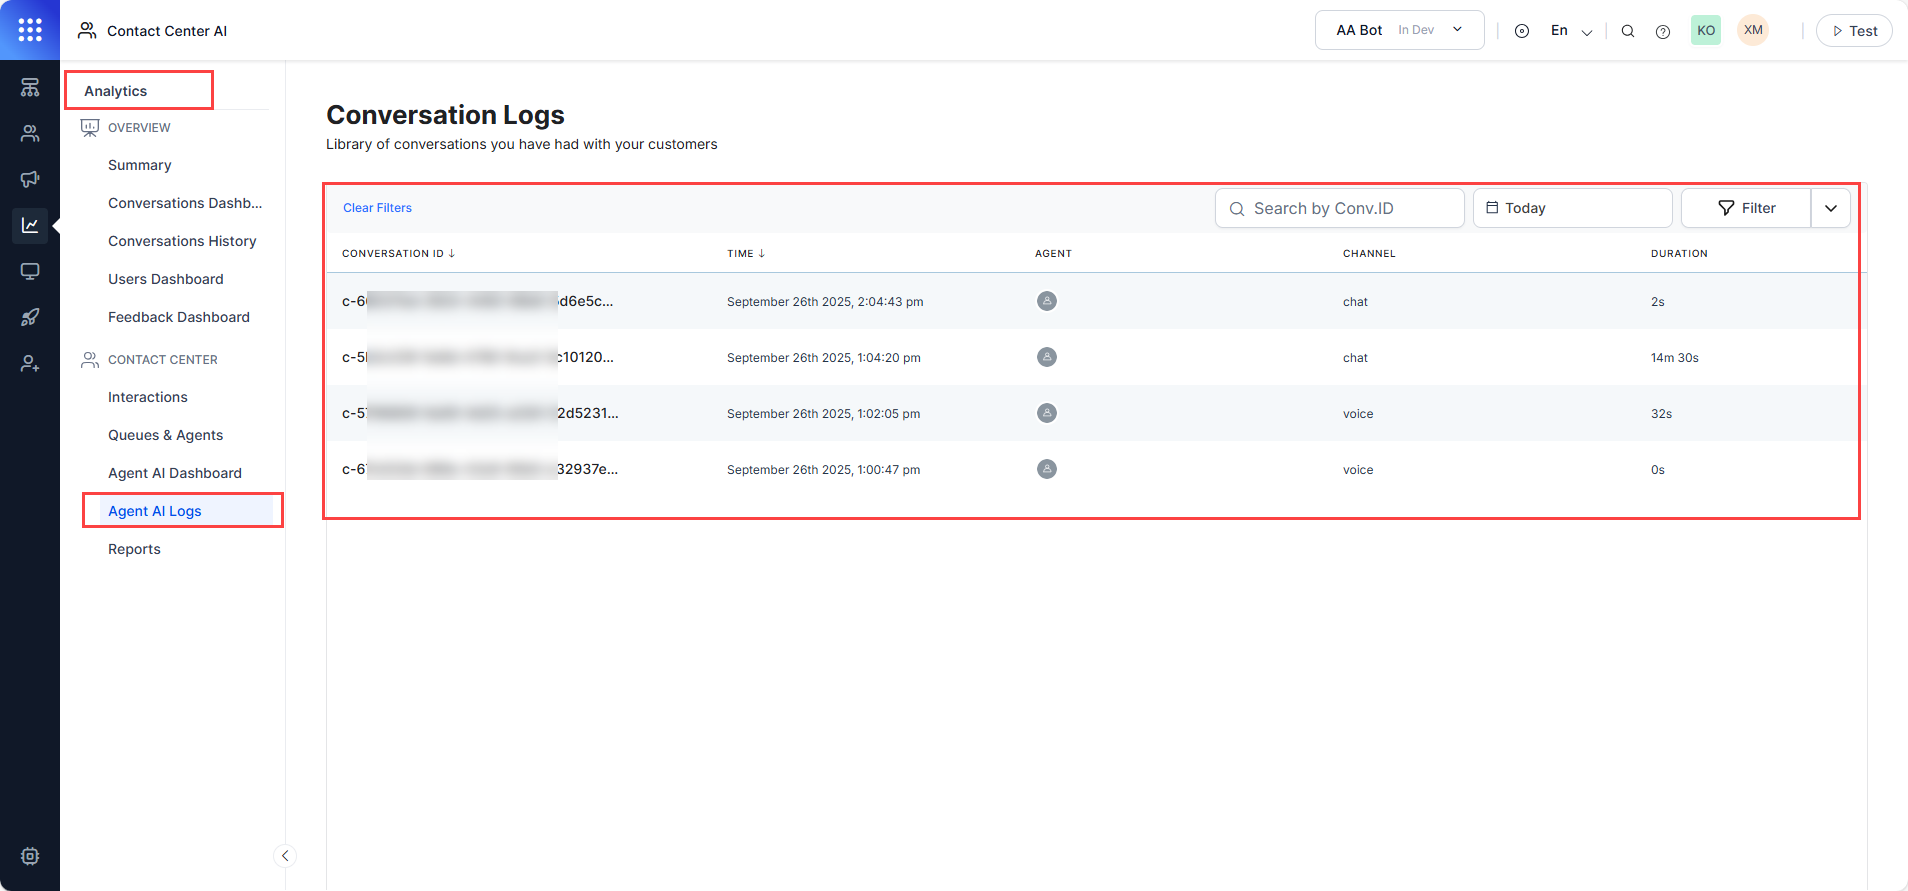Open the En language dropdown
The image size is (1908, 891).
(1571, 31)
